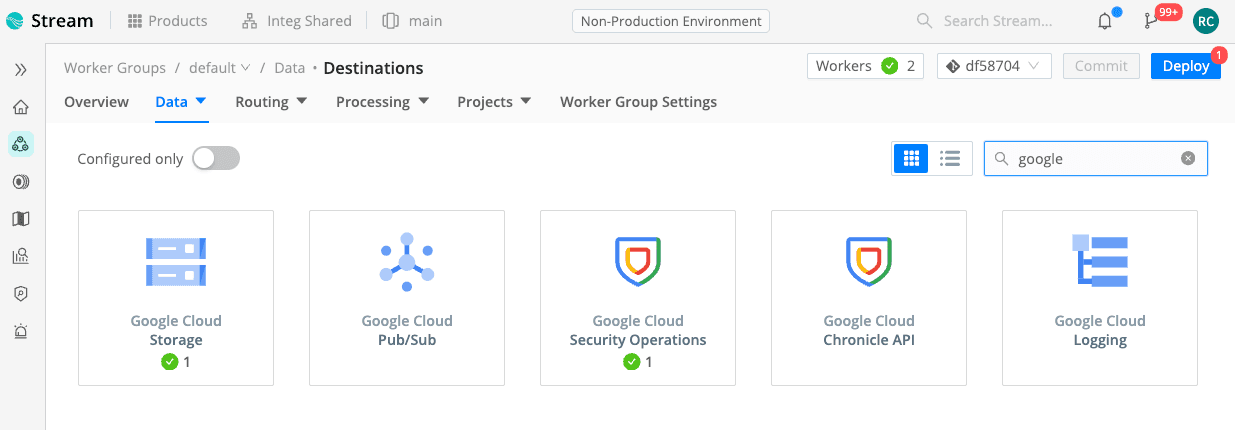Click the Google Cloud Pub/Sub icon

(407, 262)
